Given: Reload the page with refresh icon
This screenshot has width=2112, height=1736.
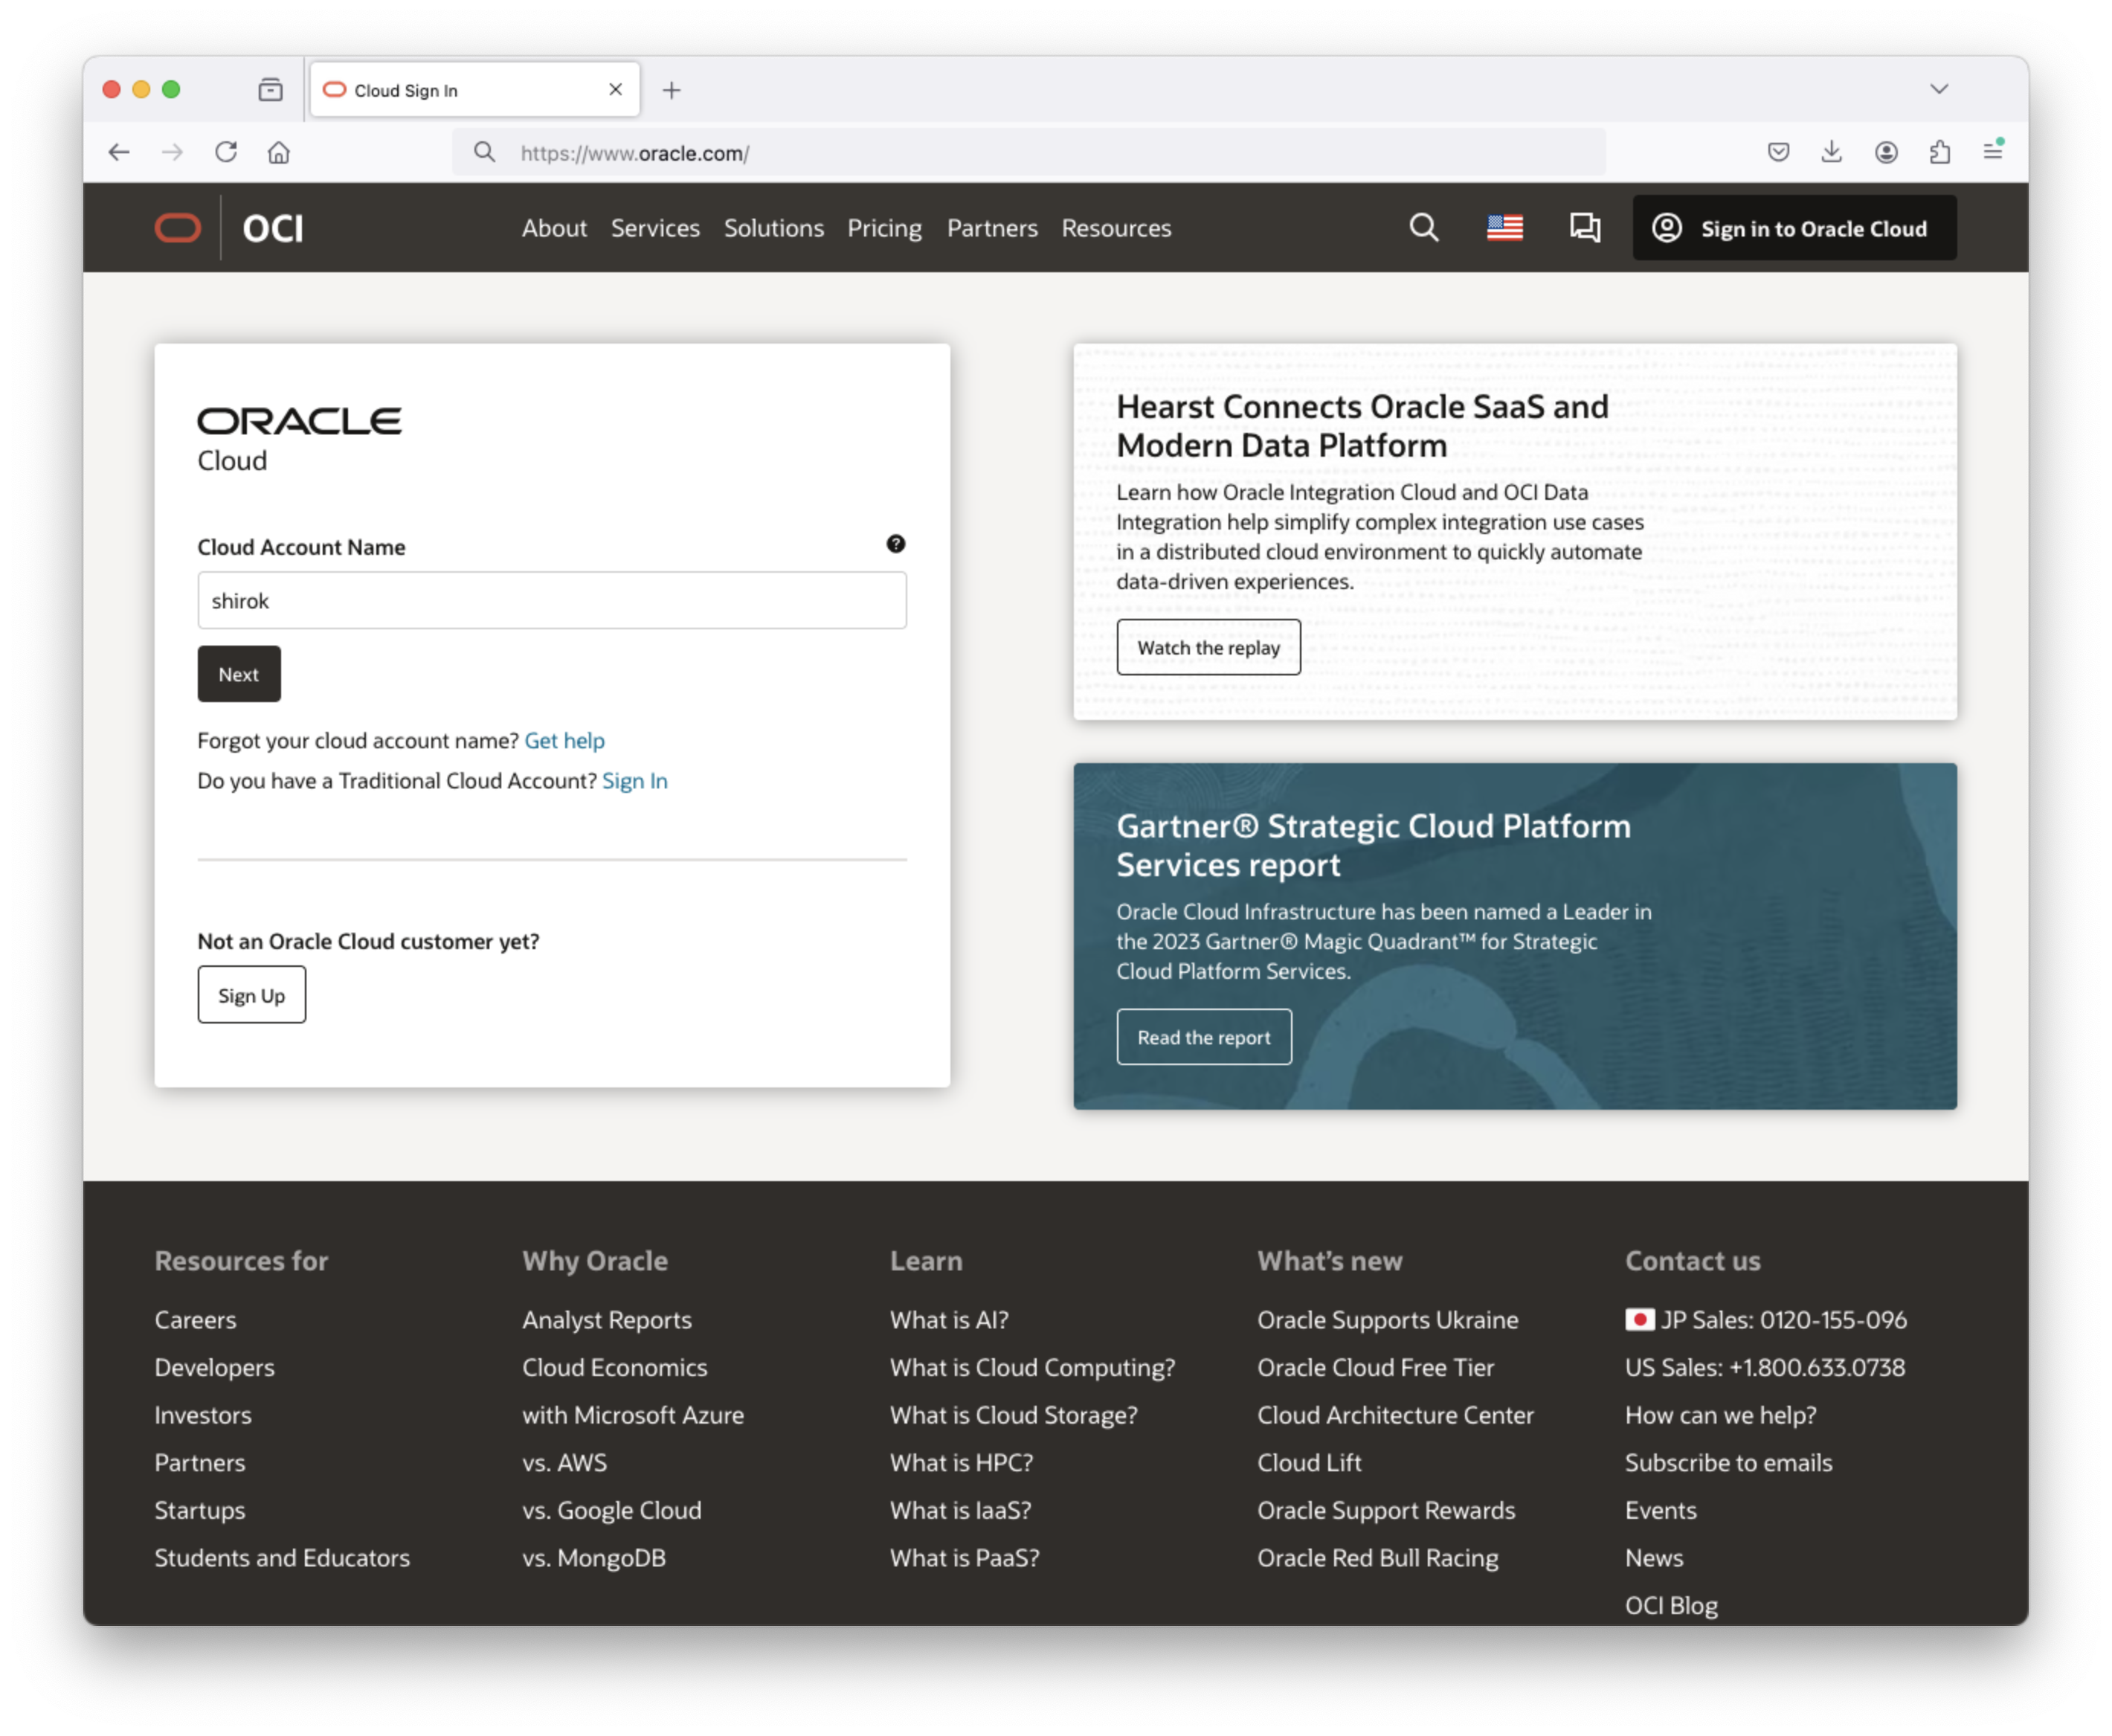Looking at the screenshot, I should point(226,152).
